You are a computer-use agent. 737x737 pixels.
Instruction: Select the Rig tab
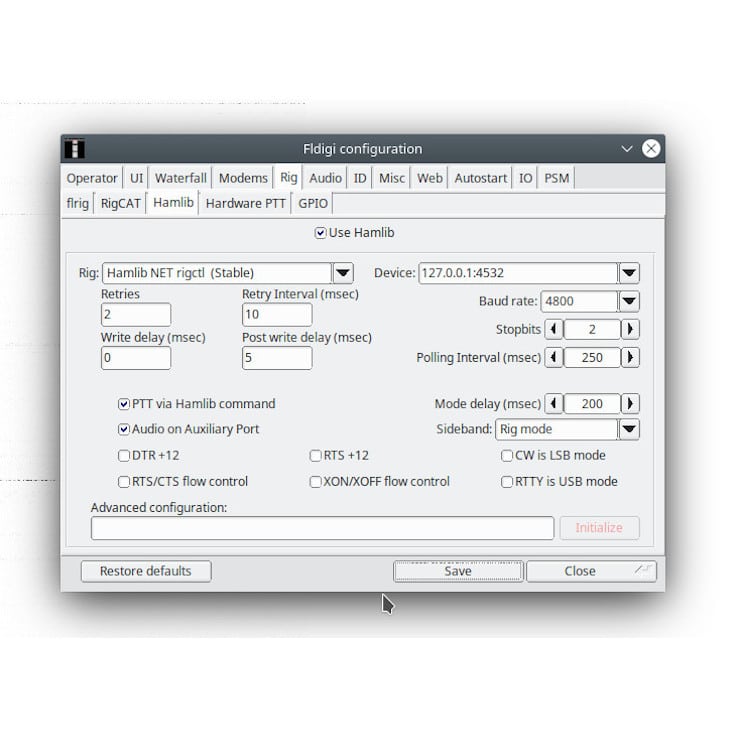[289, 177]
